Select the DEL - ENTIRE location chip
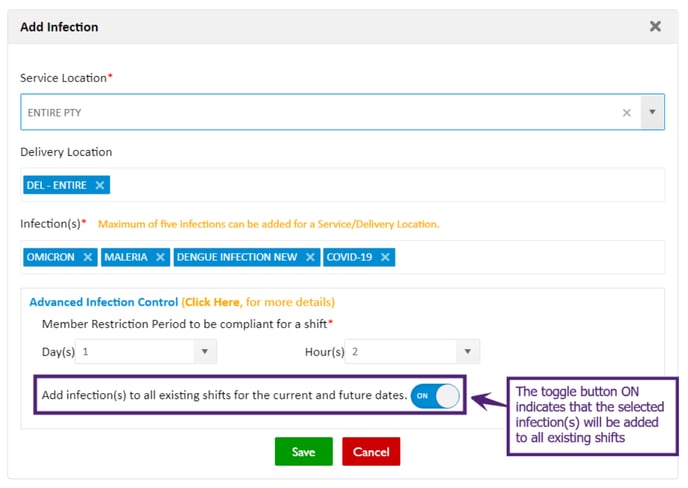Viewport: 688px width, 488px height. pos(58,185)
